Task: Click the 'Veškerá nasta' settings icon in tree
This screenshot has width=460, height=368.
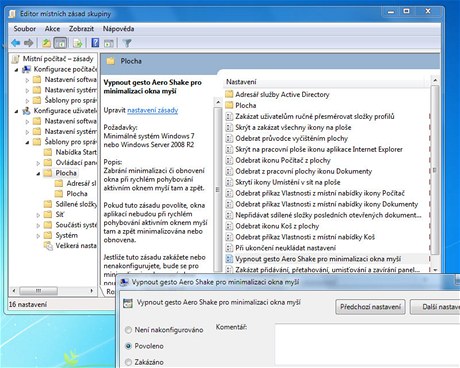Action: pyautogui.click(x=48, y=246)
